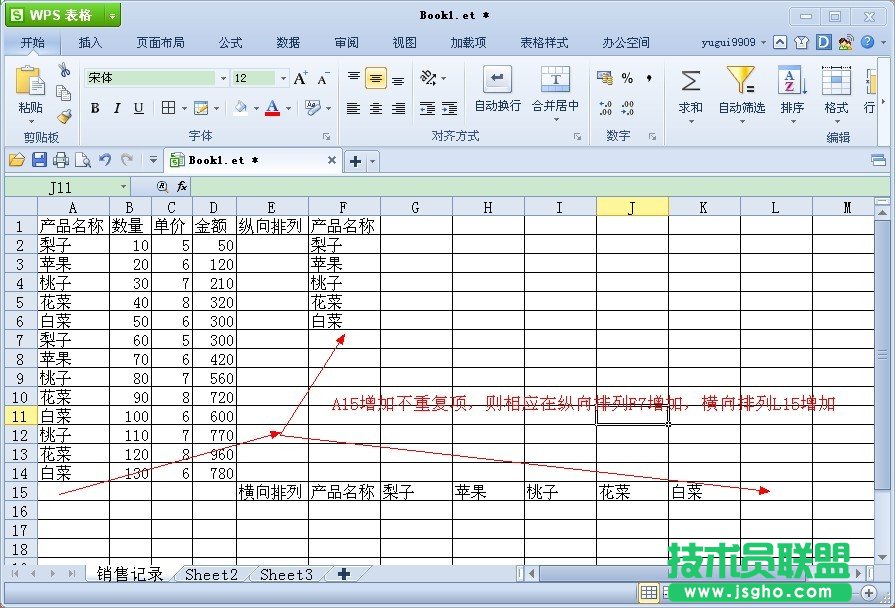Switch to the 数据 ribbon tab
895x608 pixels.
coord(288,42)
